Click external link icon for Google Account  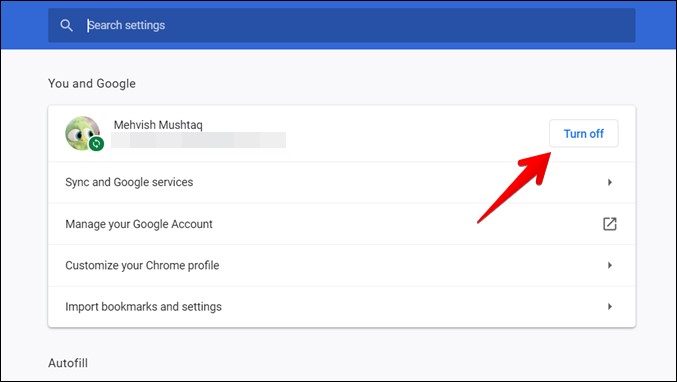click(610, 224)
